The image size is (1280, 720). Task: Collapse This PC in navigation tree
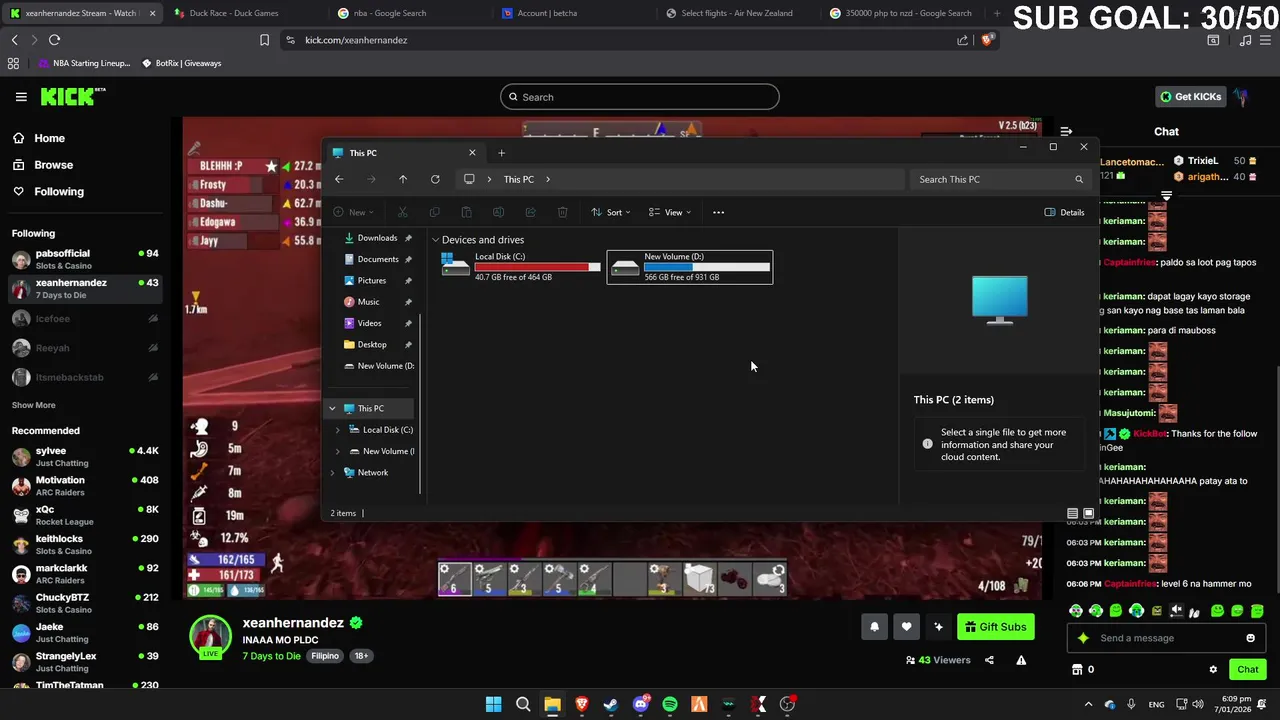click(x=332, y=408)
